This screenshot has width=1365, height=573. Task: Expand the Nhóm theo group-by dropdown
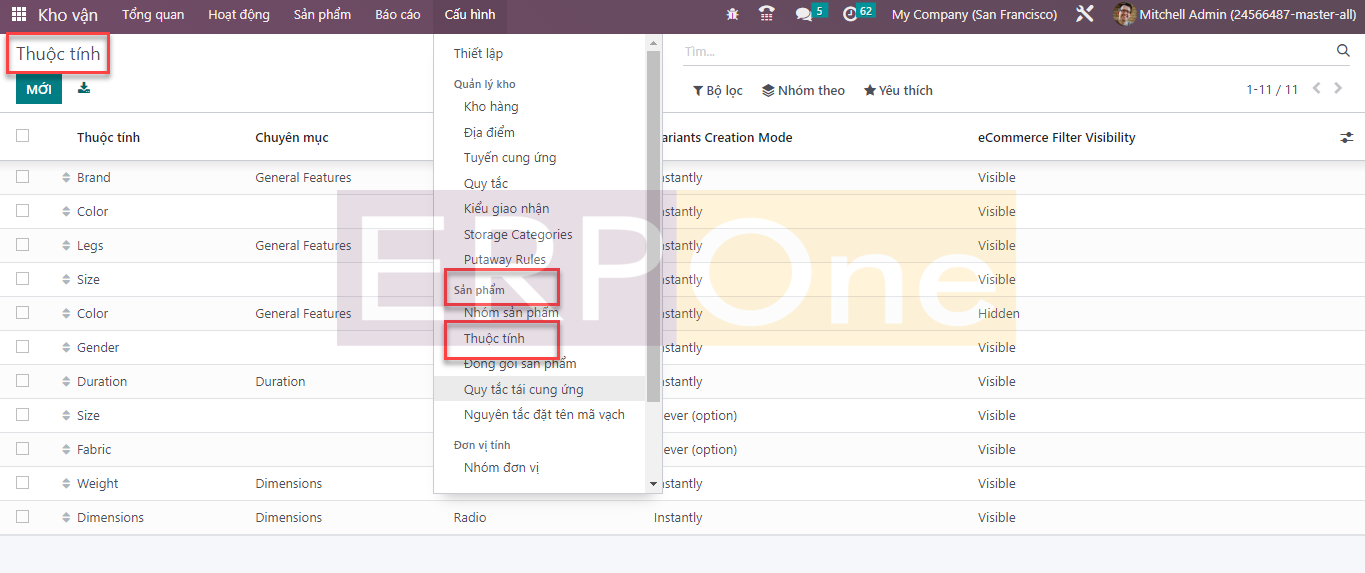[803, 90]
